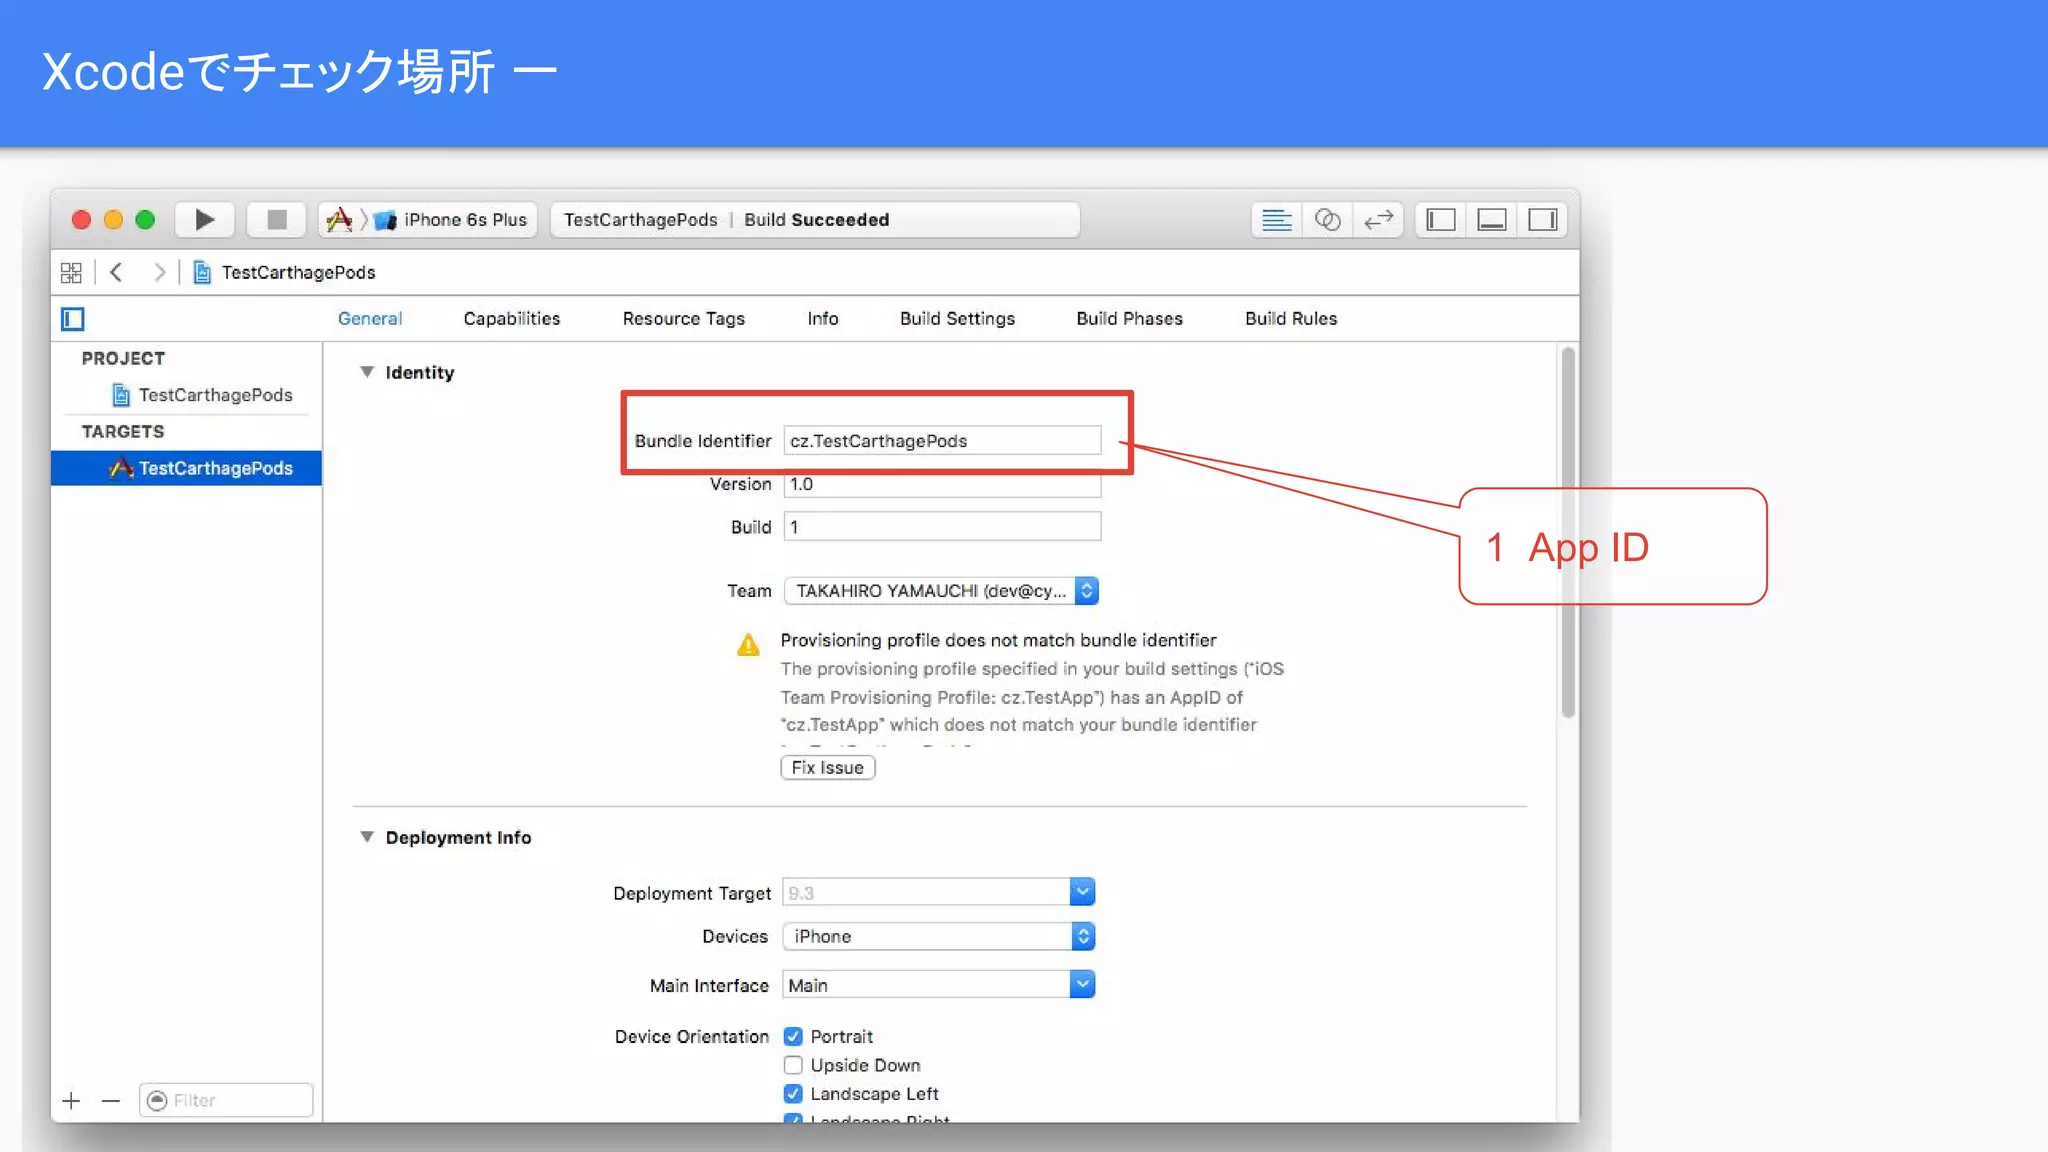Open the scheme selector app icon
The image size is (2048, 1152).
pyautogui.click(x=340, y=220)
